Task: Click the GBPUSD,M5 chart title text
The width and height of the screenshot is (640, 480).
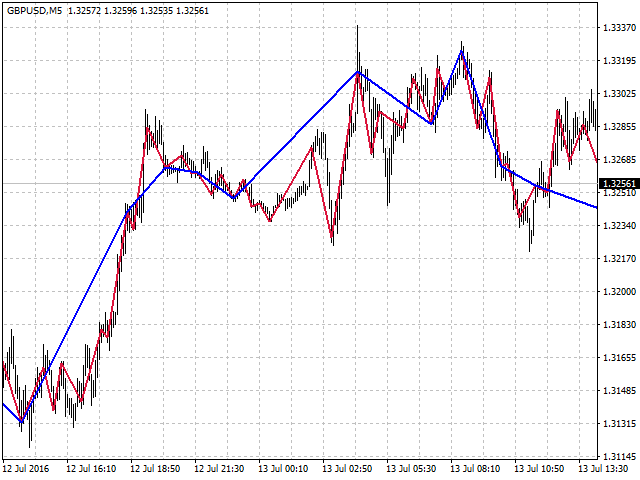Action: [x=35, y=11]
